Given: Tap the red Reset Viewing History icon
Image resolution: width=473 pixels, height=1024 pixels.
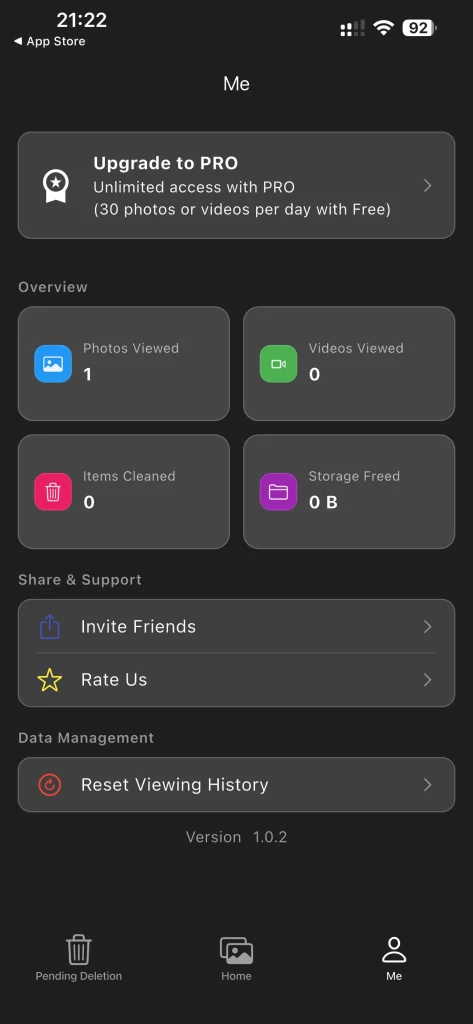Looking at the screenshot, I should [50, 784].
